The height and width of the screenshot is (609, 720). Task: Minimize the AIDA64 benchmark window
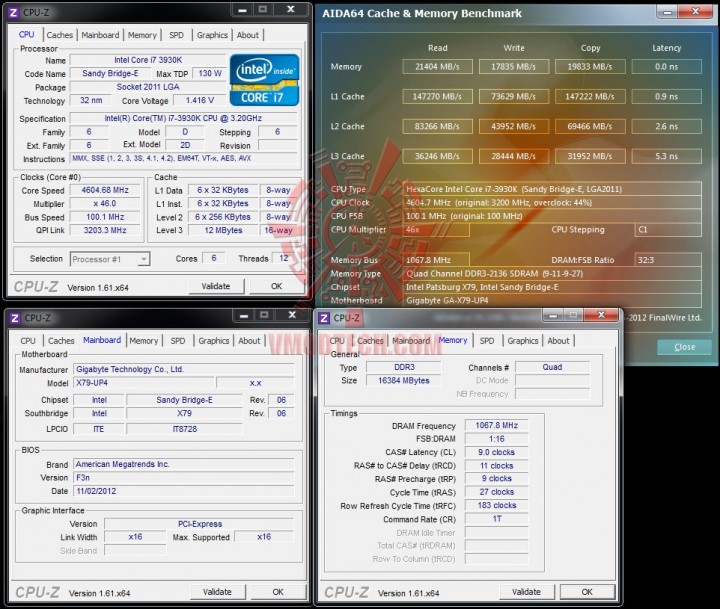(667, 12)
